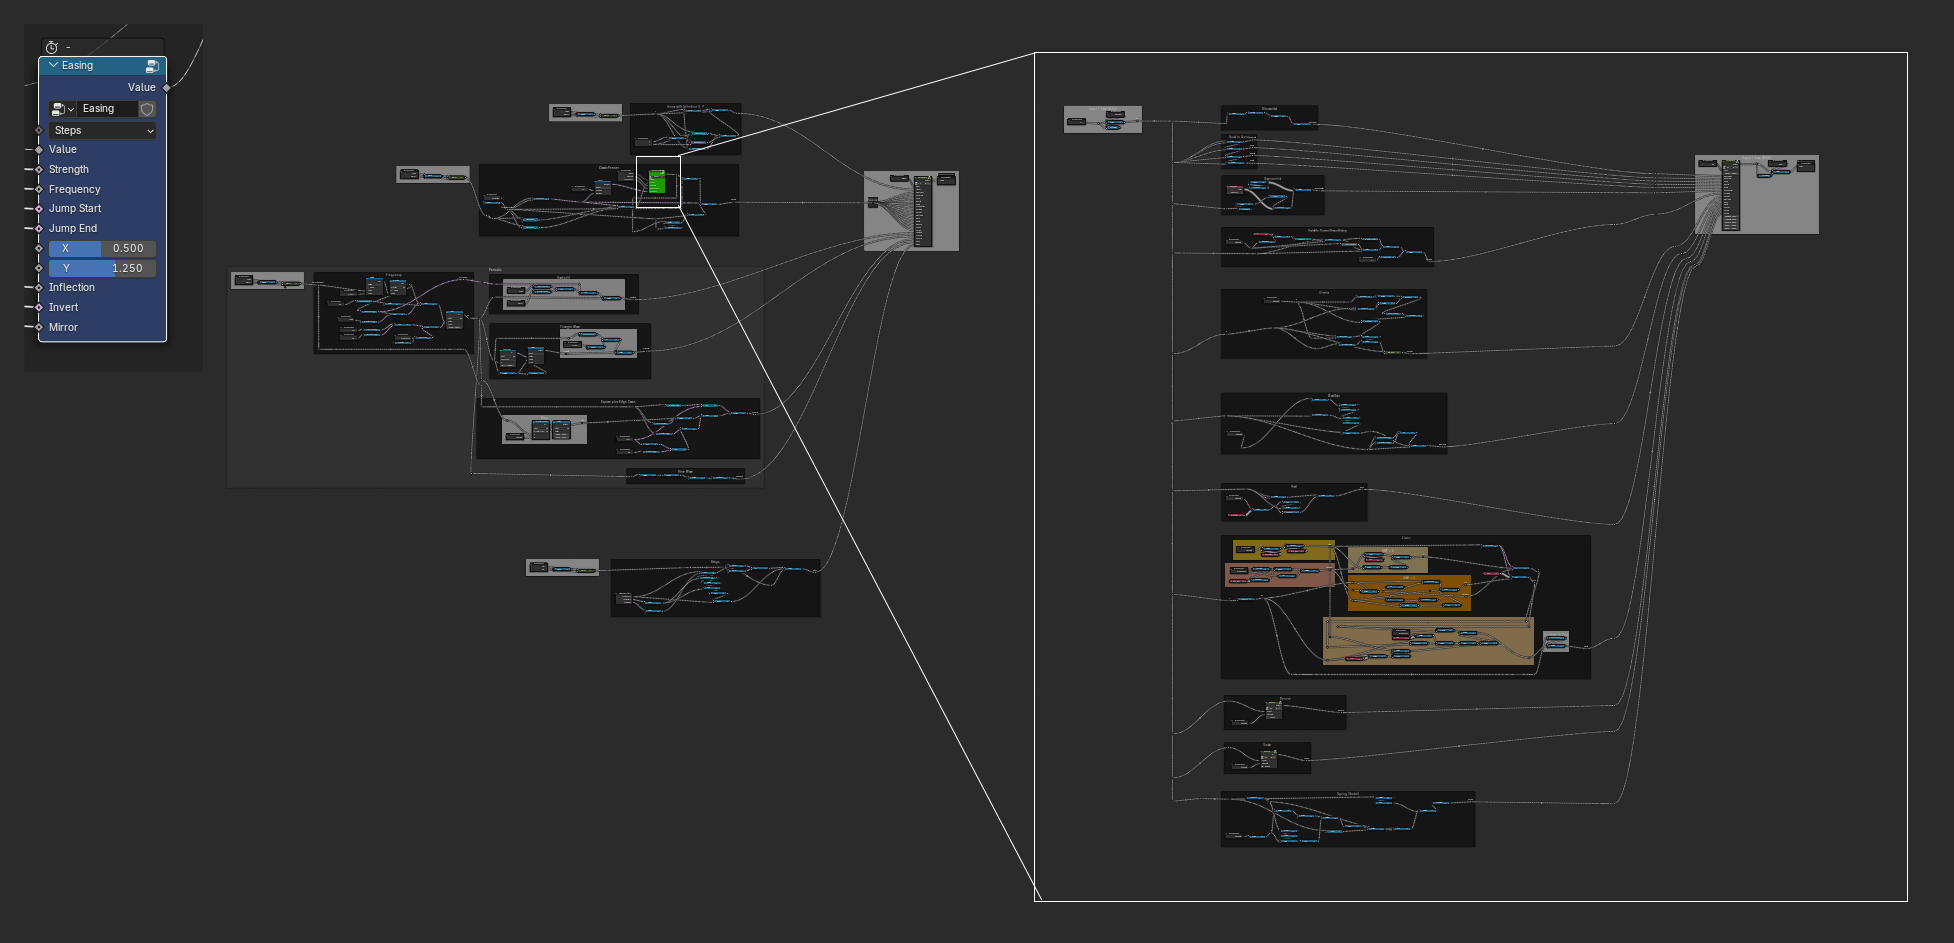This screenshot has width=1954, height=943.
Task: Select the orange frame in the enlarged view
Action: (x=1409, y=593)
